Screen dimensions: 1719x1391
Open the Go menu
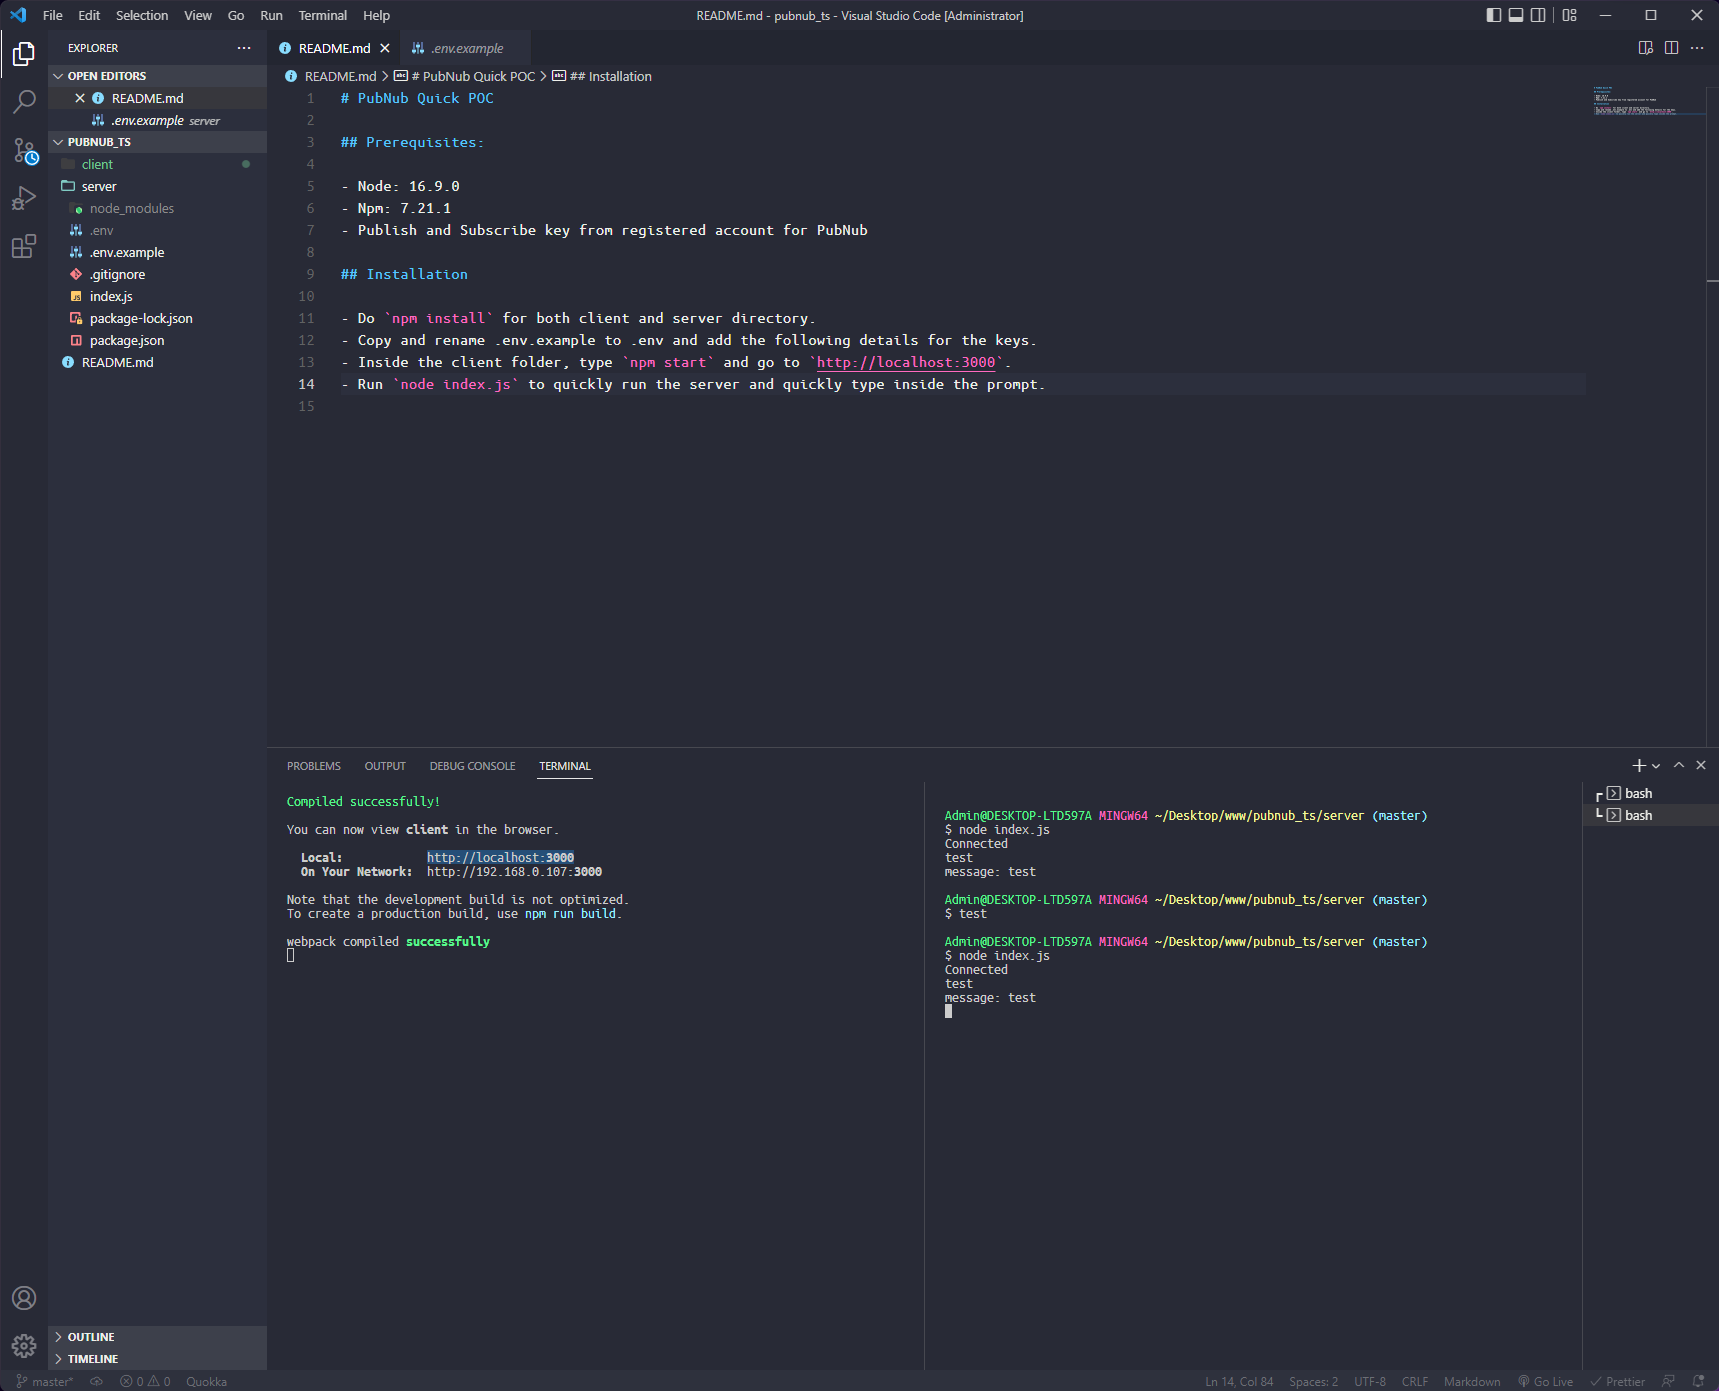(236, 15)
